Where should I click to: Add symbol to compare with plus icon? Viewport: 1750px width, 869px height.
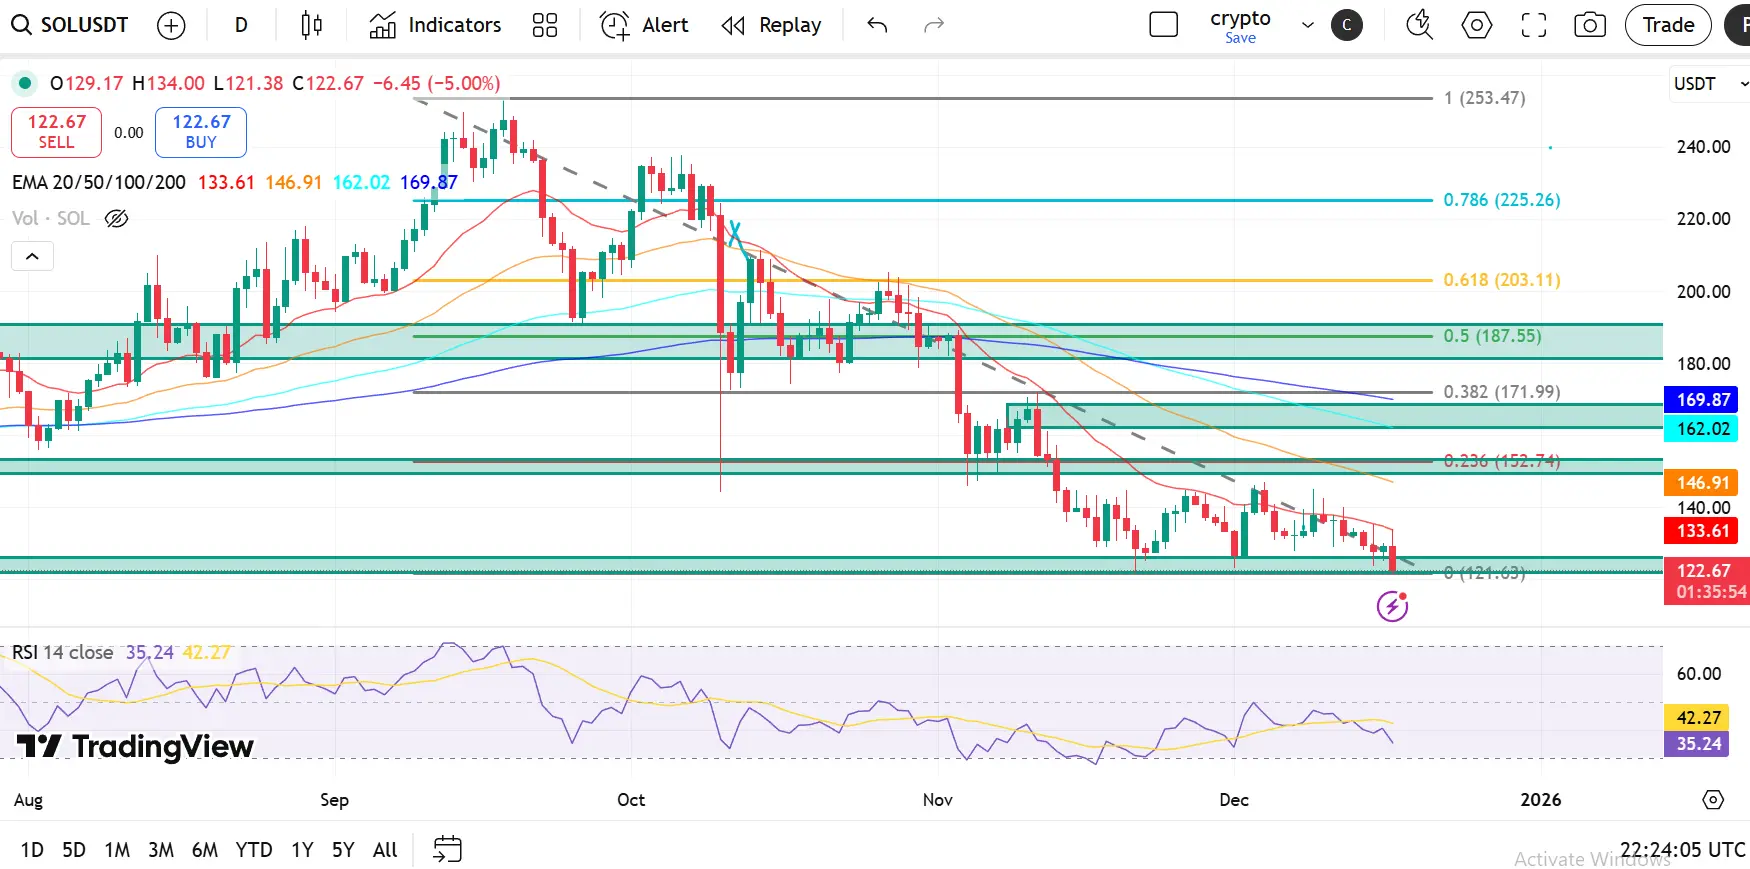(x=172, y=25)
